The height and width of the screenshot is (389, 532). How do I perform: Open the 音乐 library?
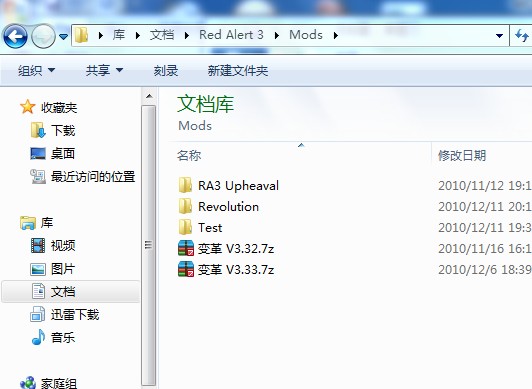click(x=63, y=337)
